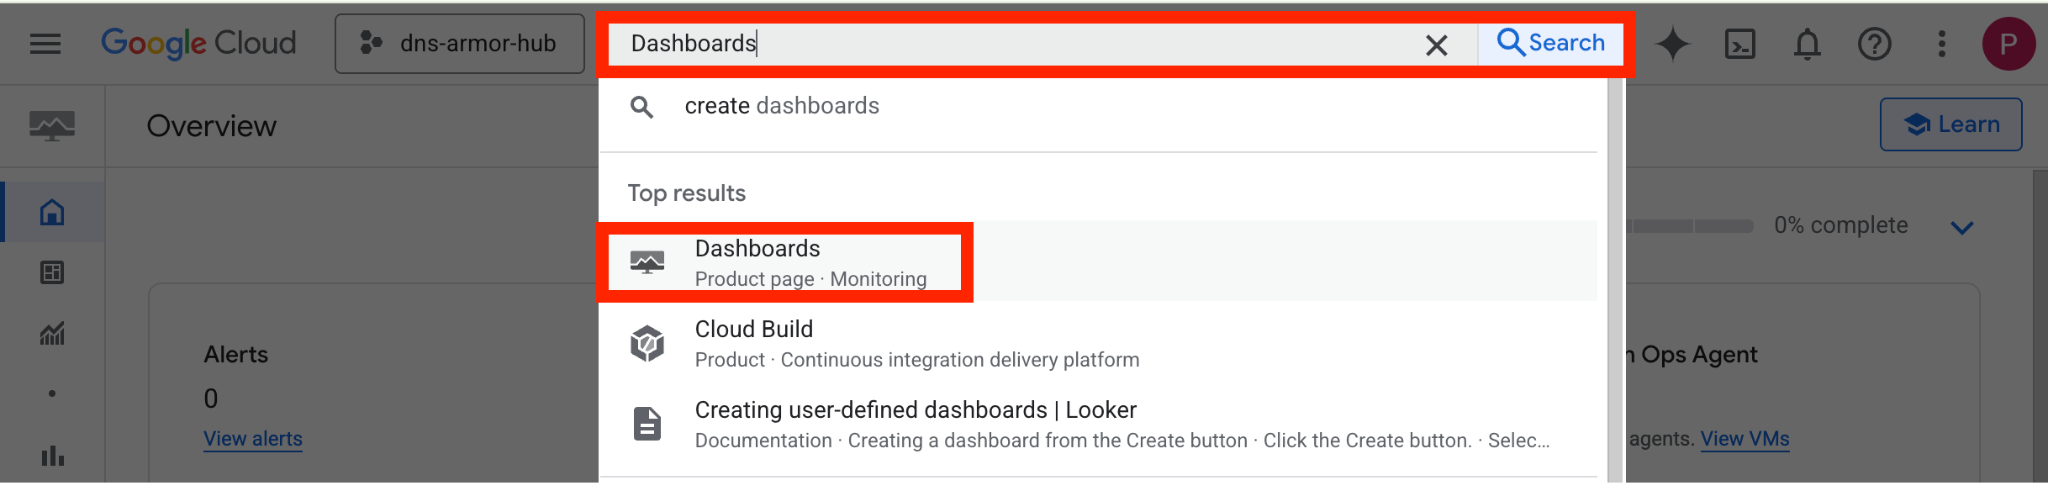2048x483 pixels.
Task: Open the hamburger navigation menu
Action: pos(45,44)
